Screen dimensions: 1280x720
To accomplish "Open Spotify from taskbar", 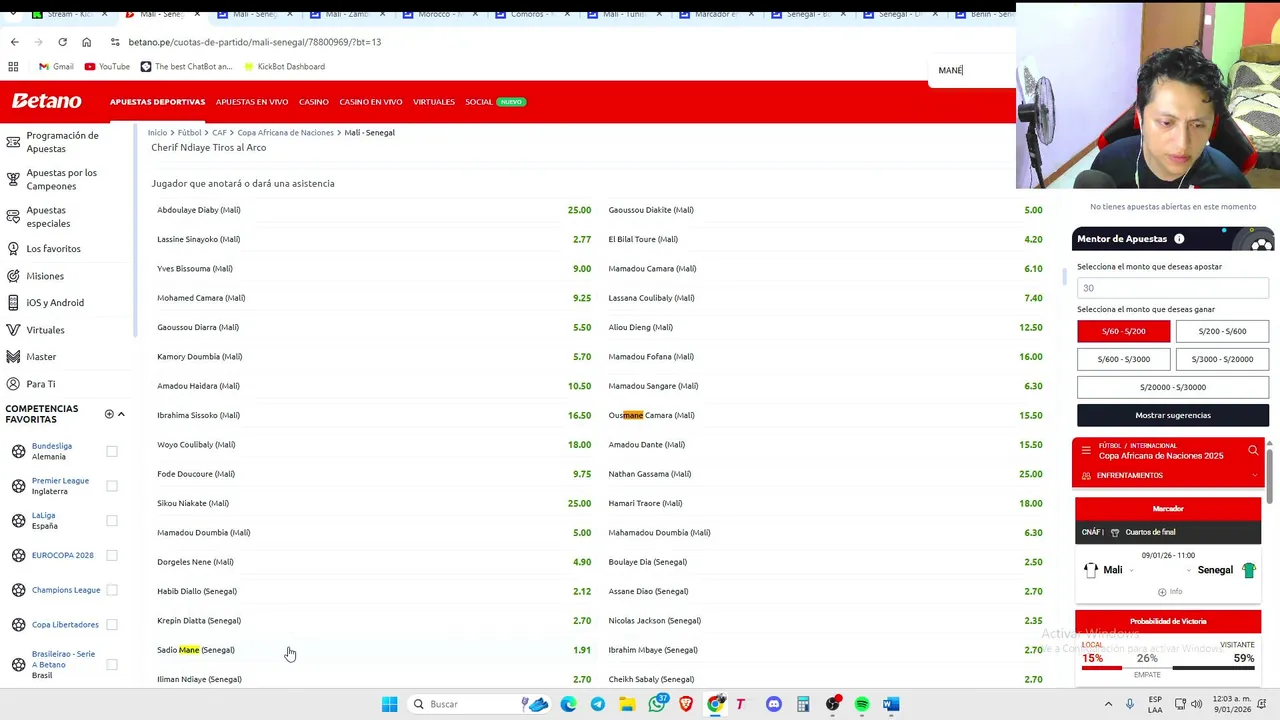I will click(862, 704).
